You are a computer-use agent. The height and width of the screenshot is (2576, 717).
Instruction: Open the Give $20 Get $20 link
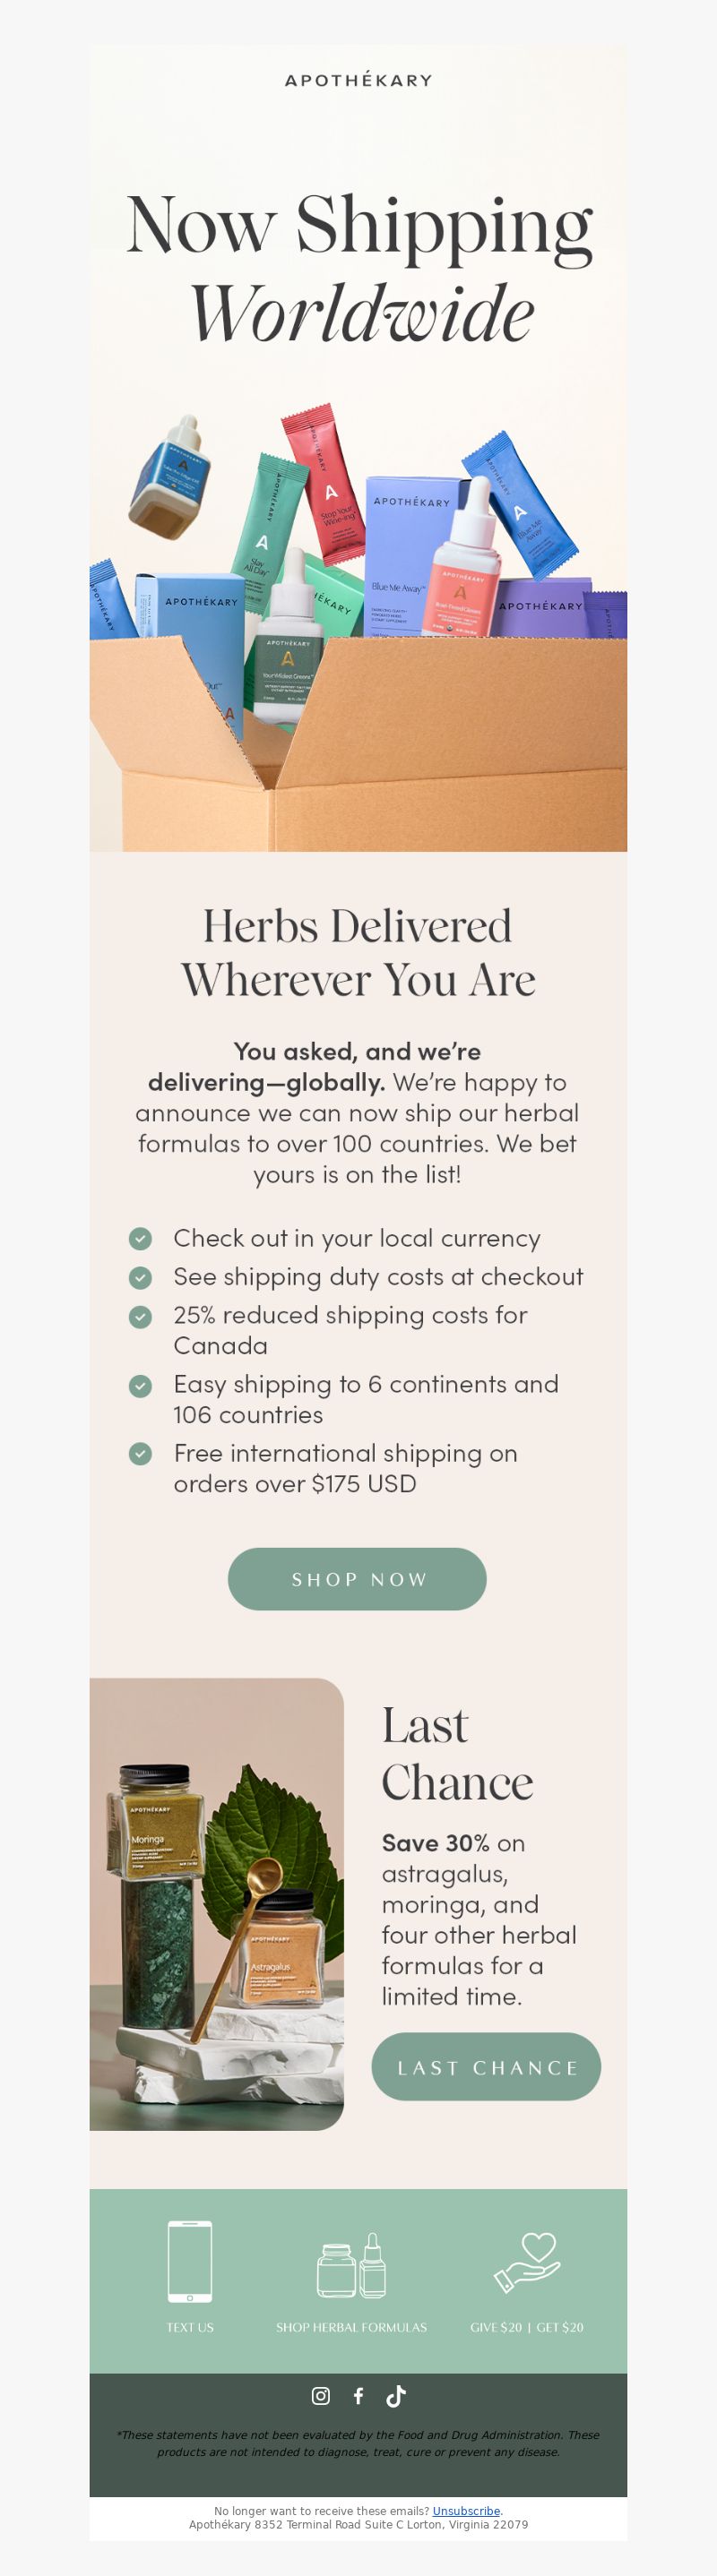pos(527,2327)
